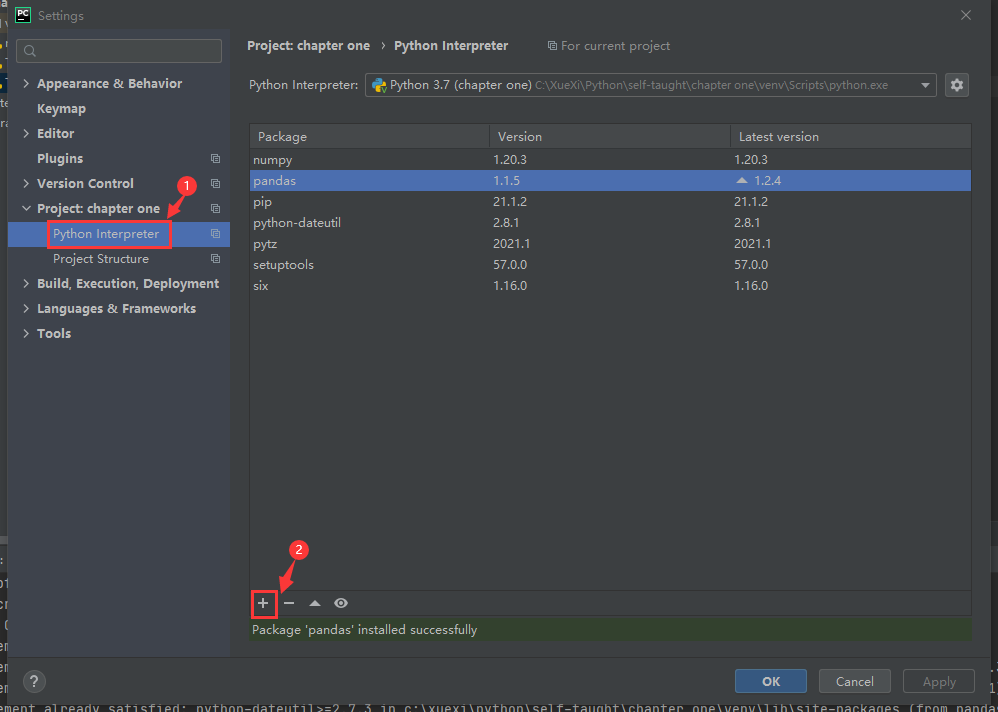
Task: Open Project Structure settings page
Action: pyautogui.click(x=101, y=259)
